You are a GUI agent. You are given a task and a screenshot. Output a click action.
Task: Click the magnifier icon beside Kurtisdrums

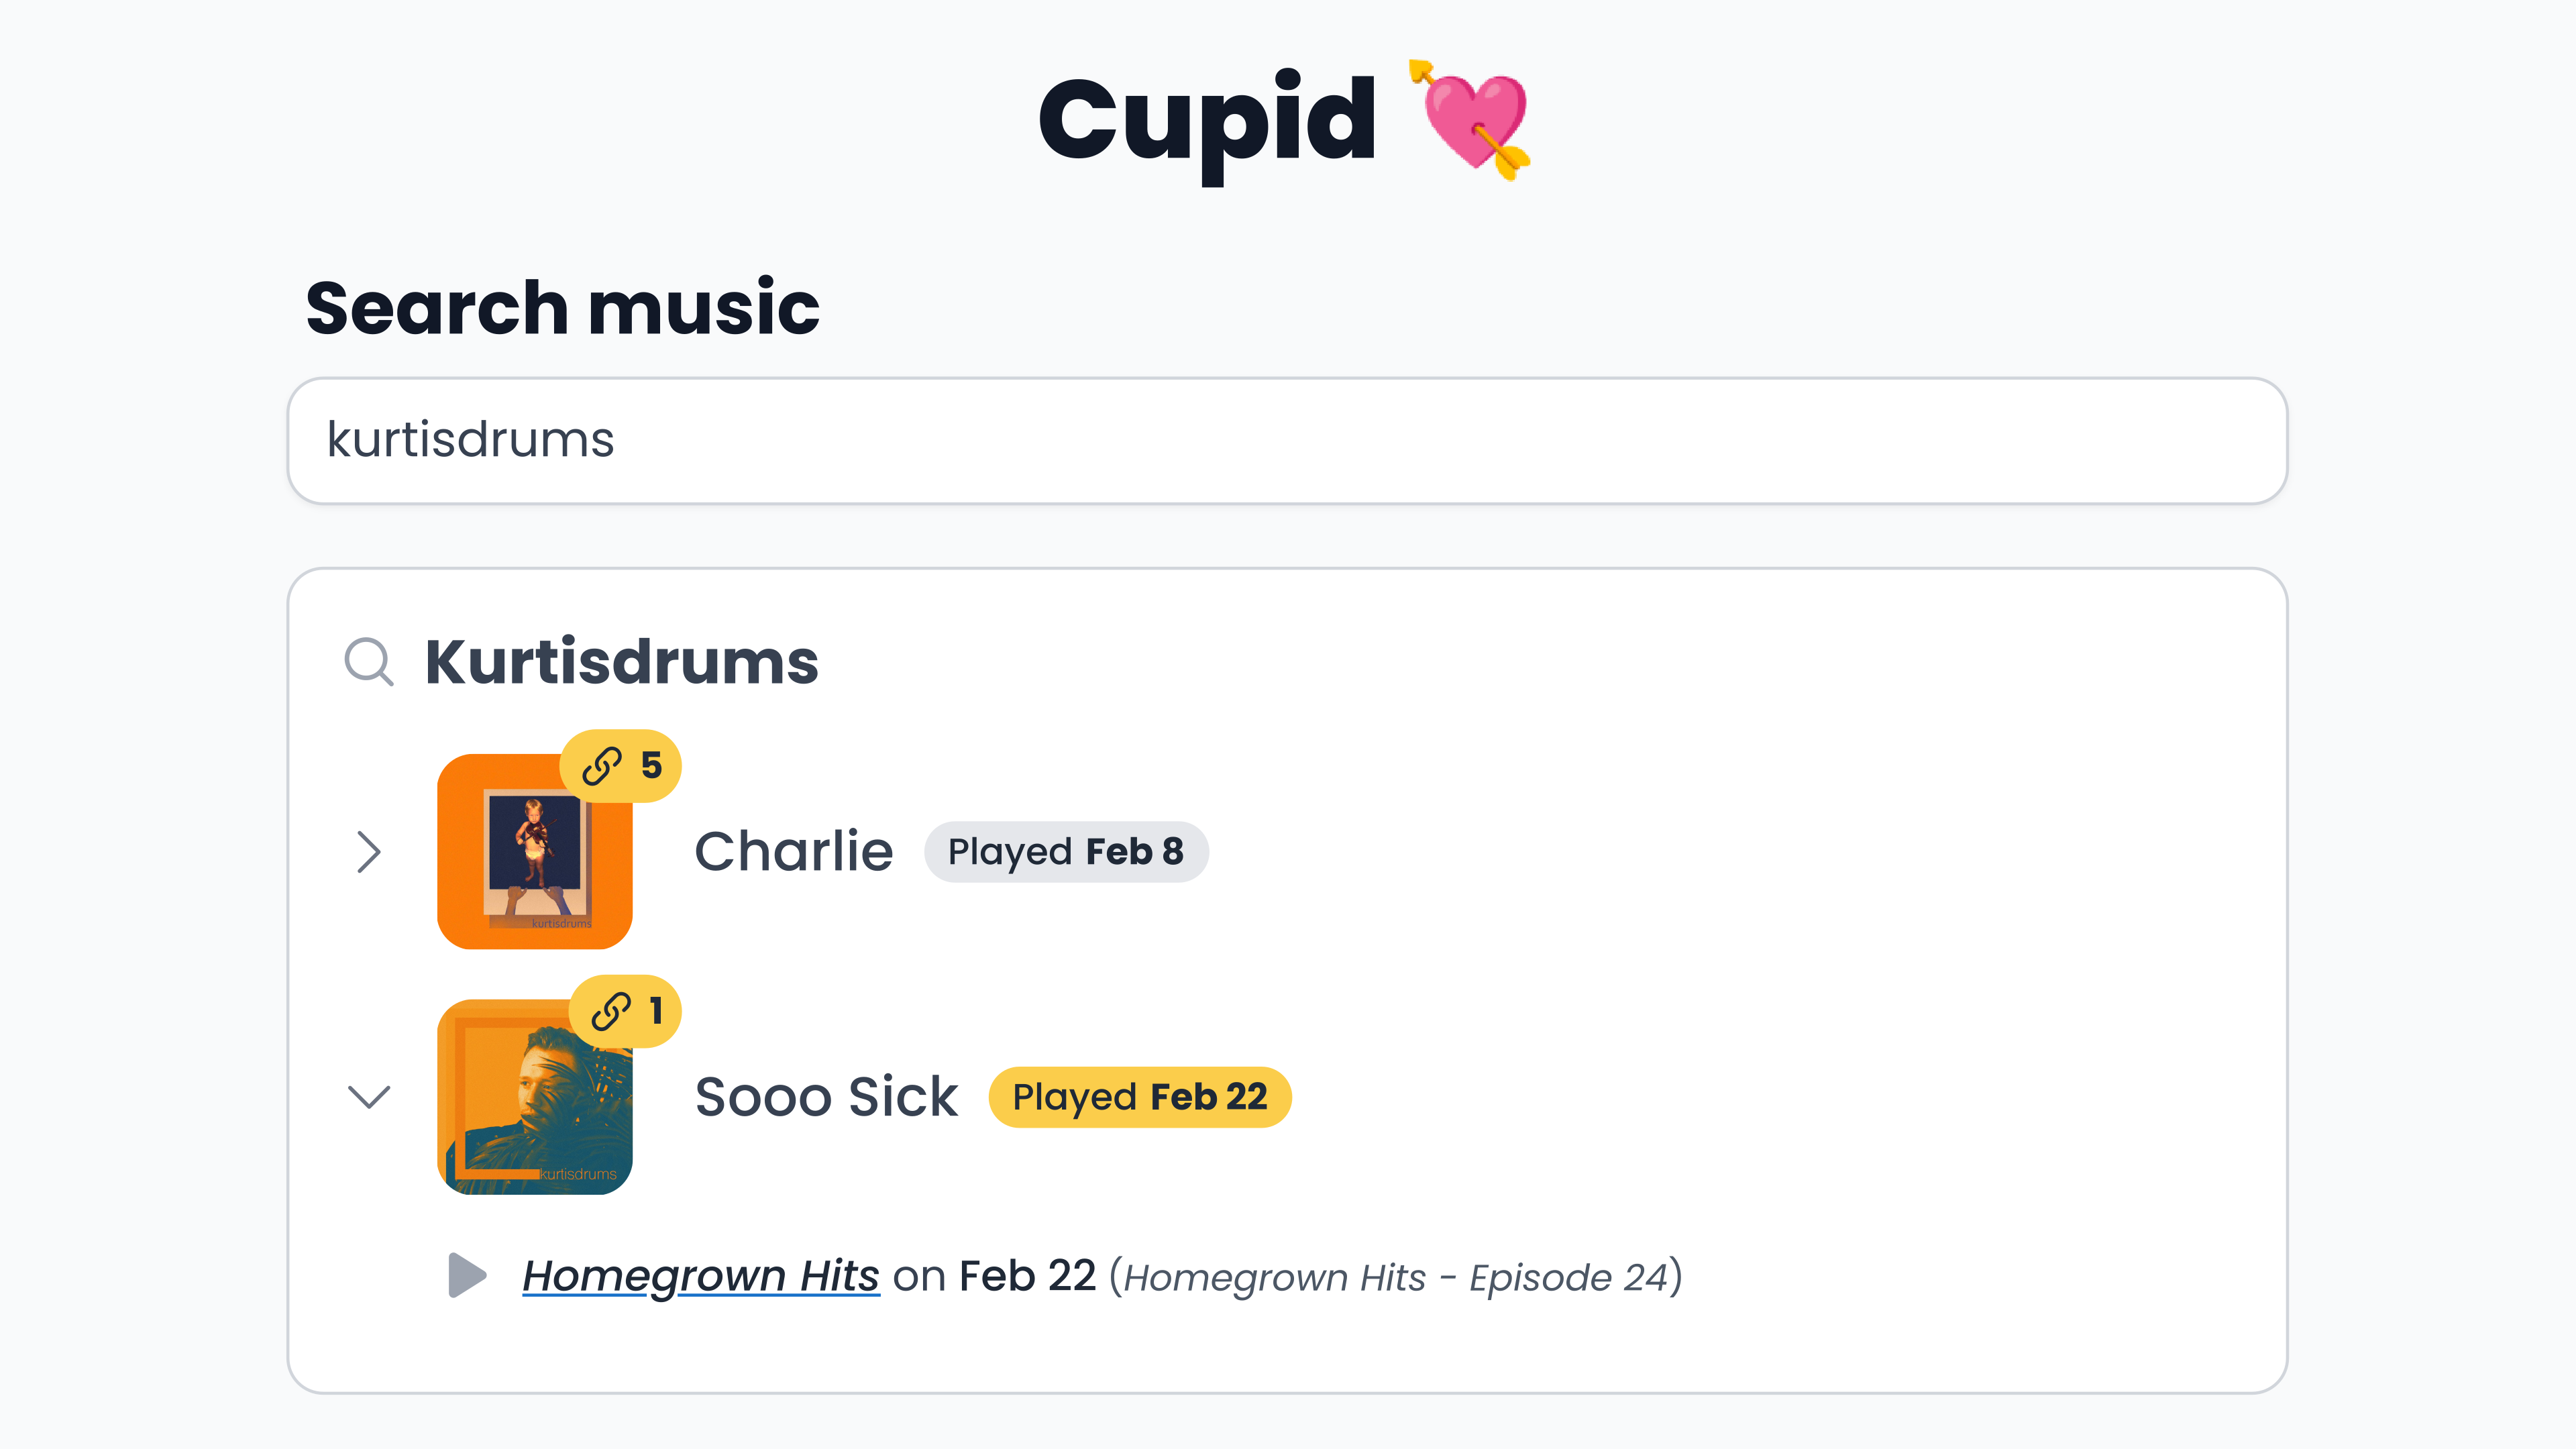click(369, 662)
